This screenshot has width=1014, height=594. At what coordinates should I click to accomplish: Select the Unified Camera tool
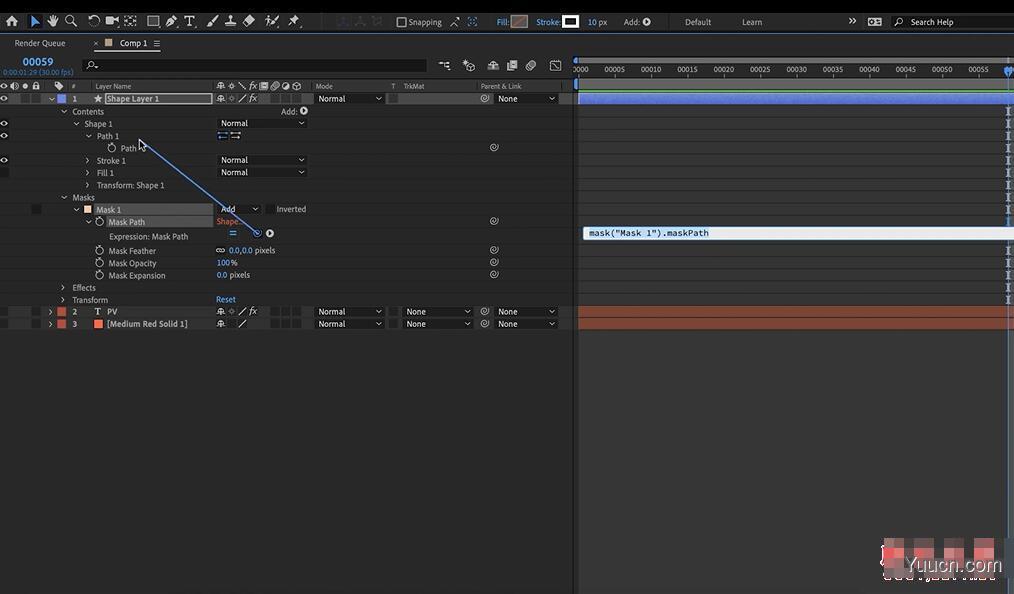pyautogui.click(x=113, y=21)
